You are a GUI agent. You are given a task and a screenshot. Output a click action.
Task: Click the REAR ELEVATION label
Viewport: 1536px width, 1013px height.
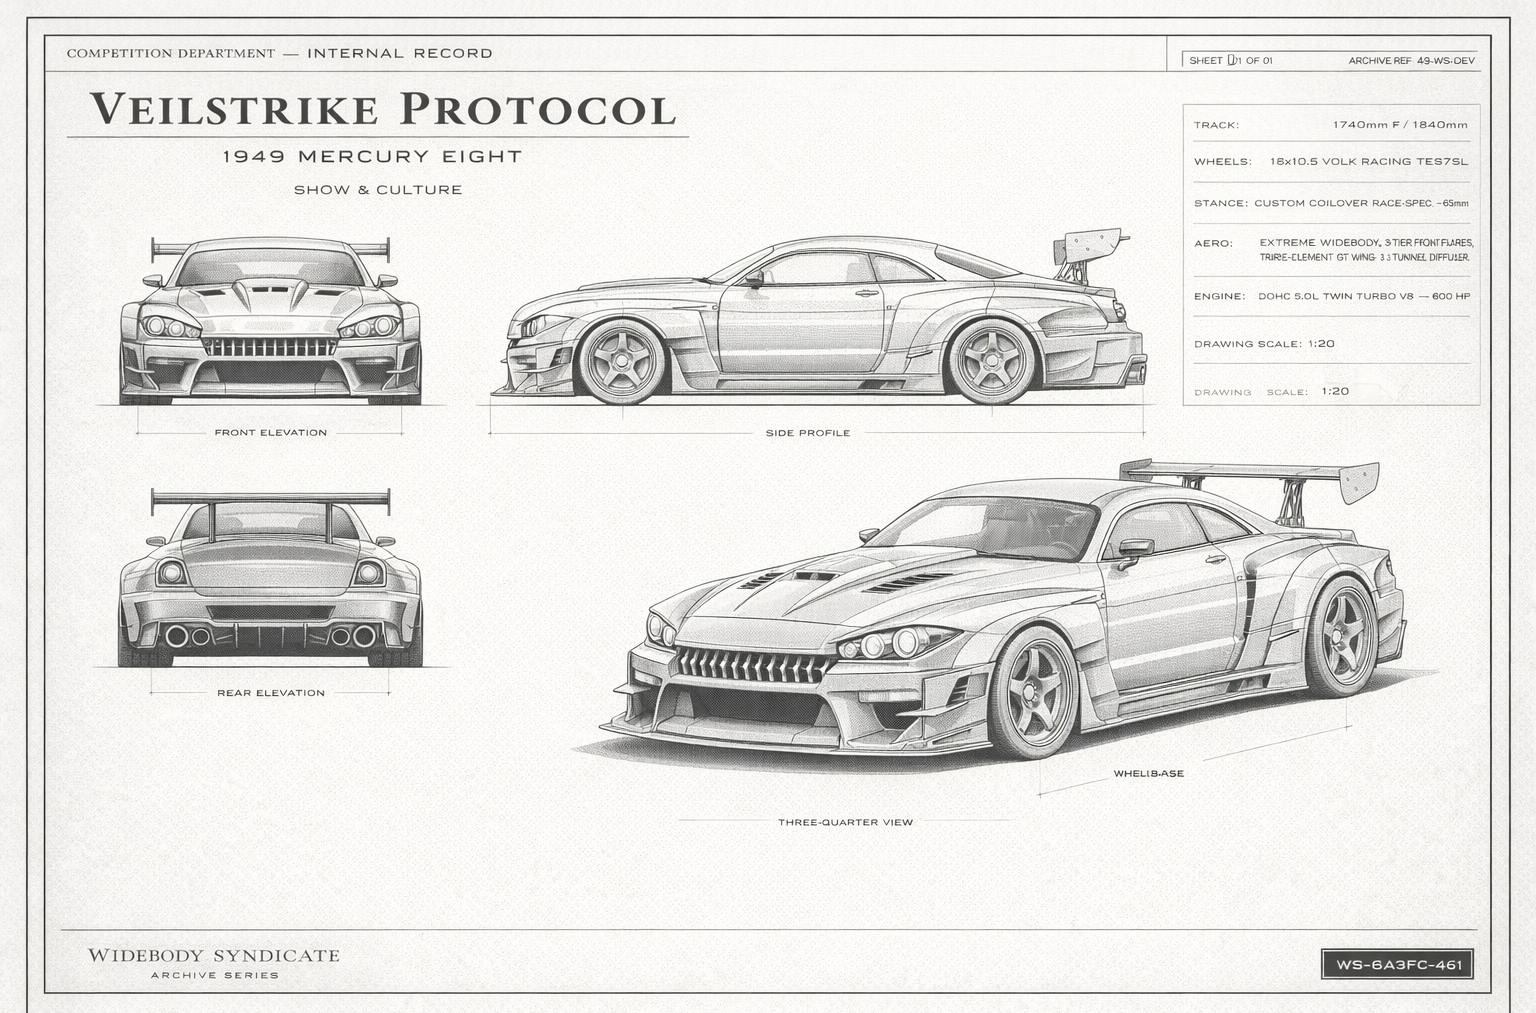pos(271,693)
